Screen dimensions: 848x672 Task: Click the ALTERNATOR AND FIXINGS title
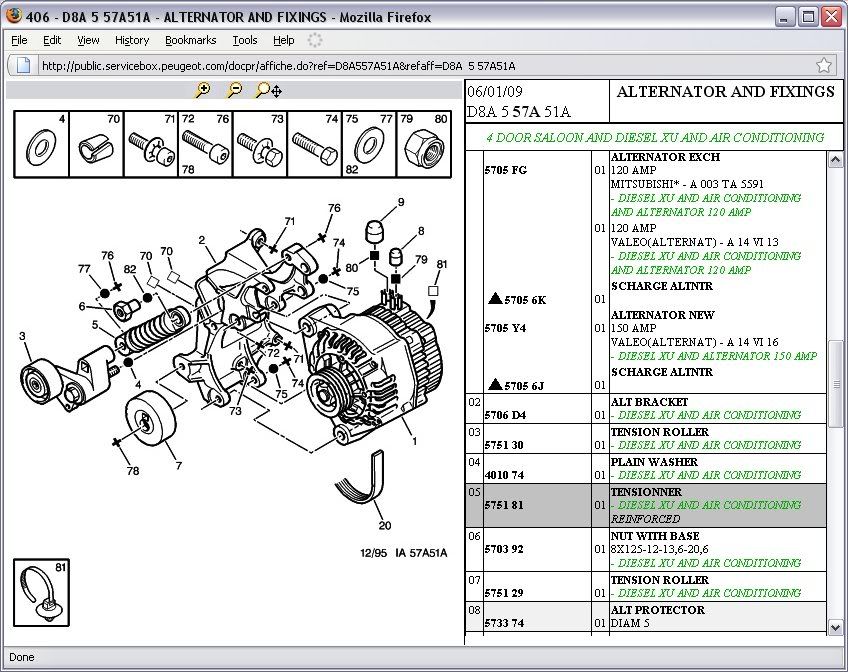tap(725, 91)
